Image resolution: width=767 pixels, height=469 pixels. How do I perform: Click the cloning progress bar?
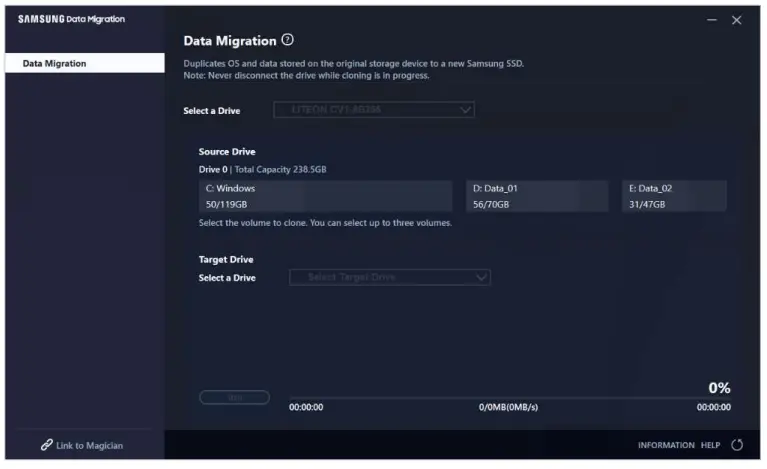tap(510, 398)
